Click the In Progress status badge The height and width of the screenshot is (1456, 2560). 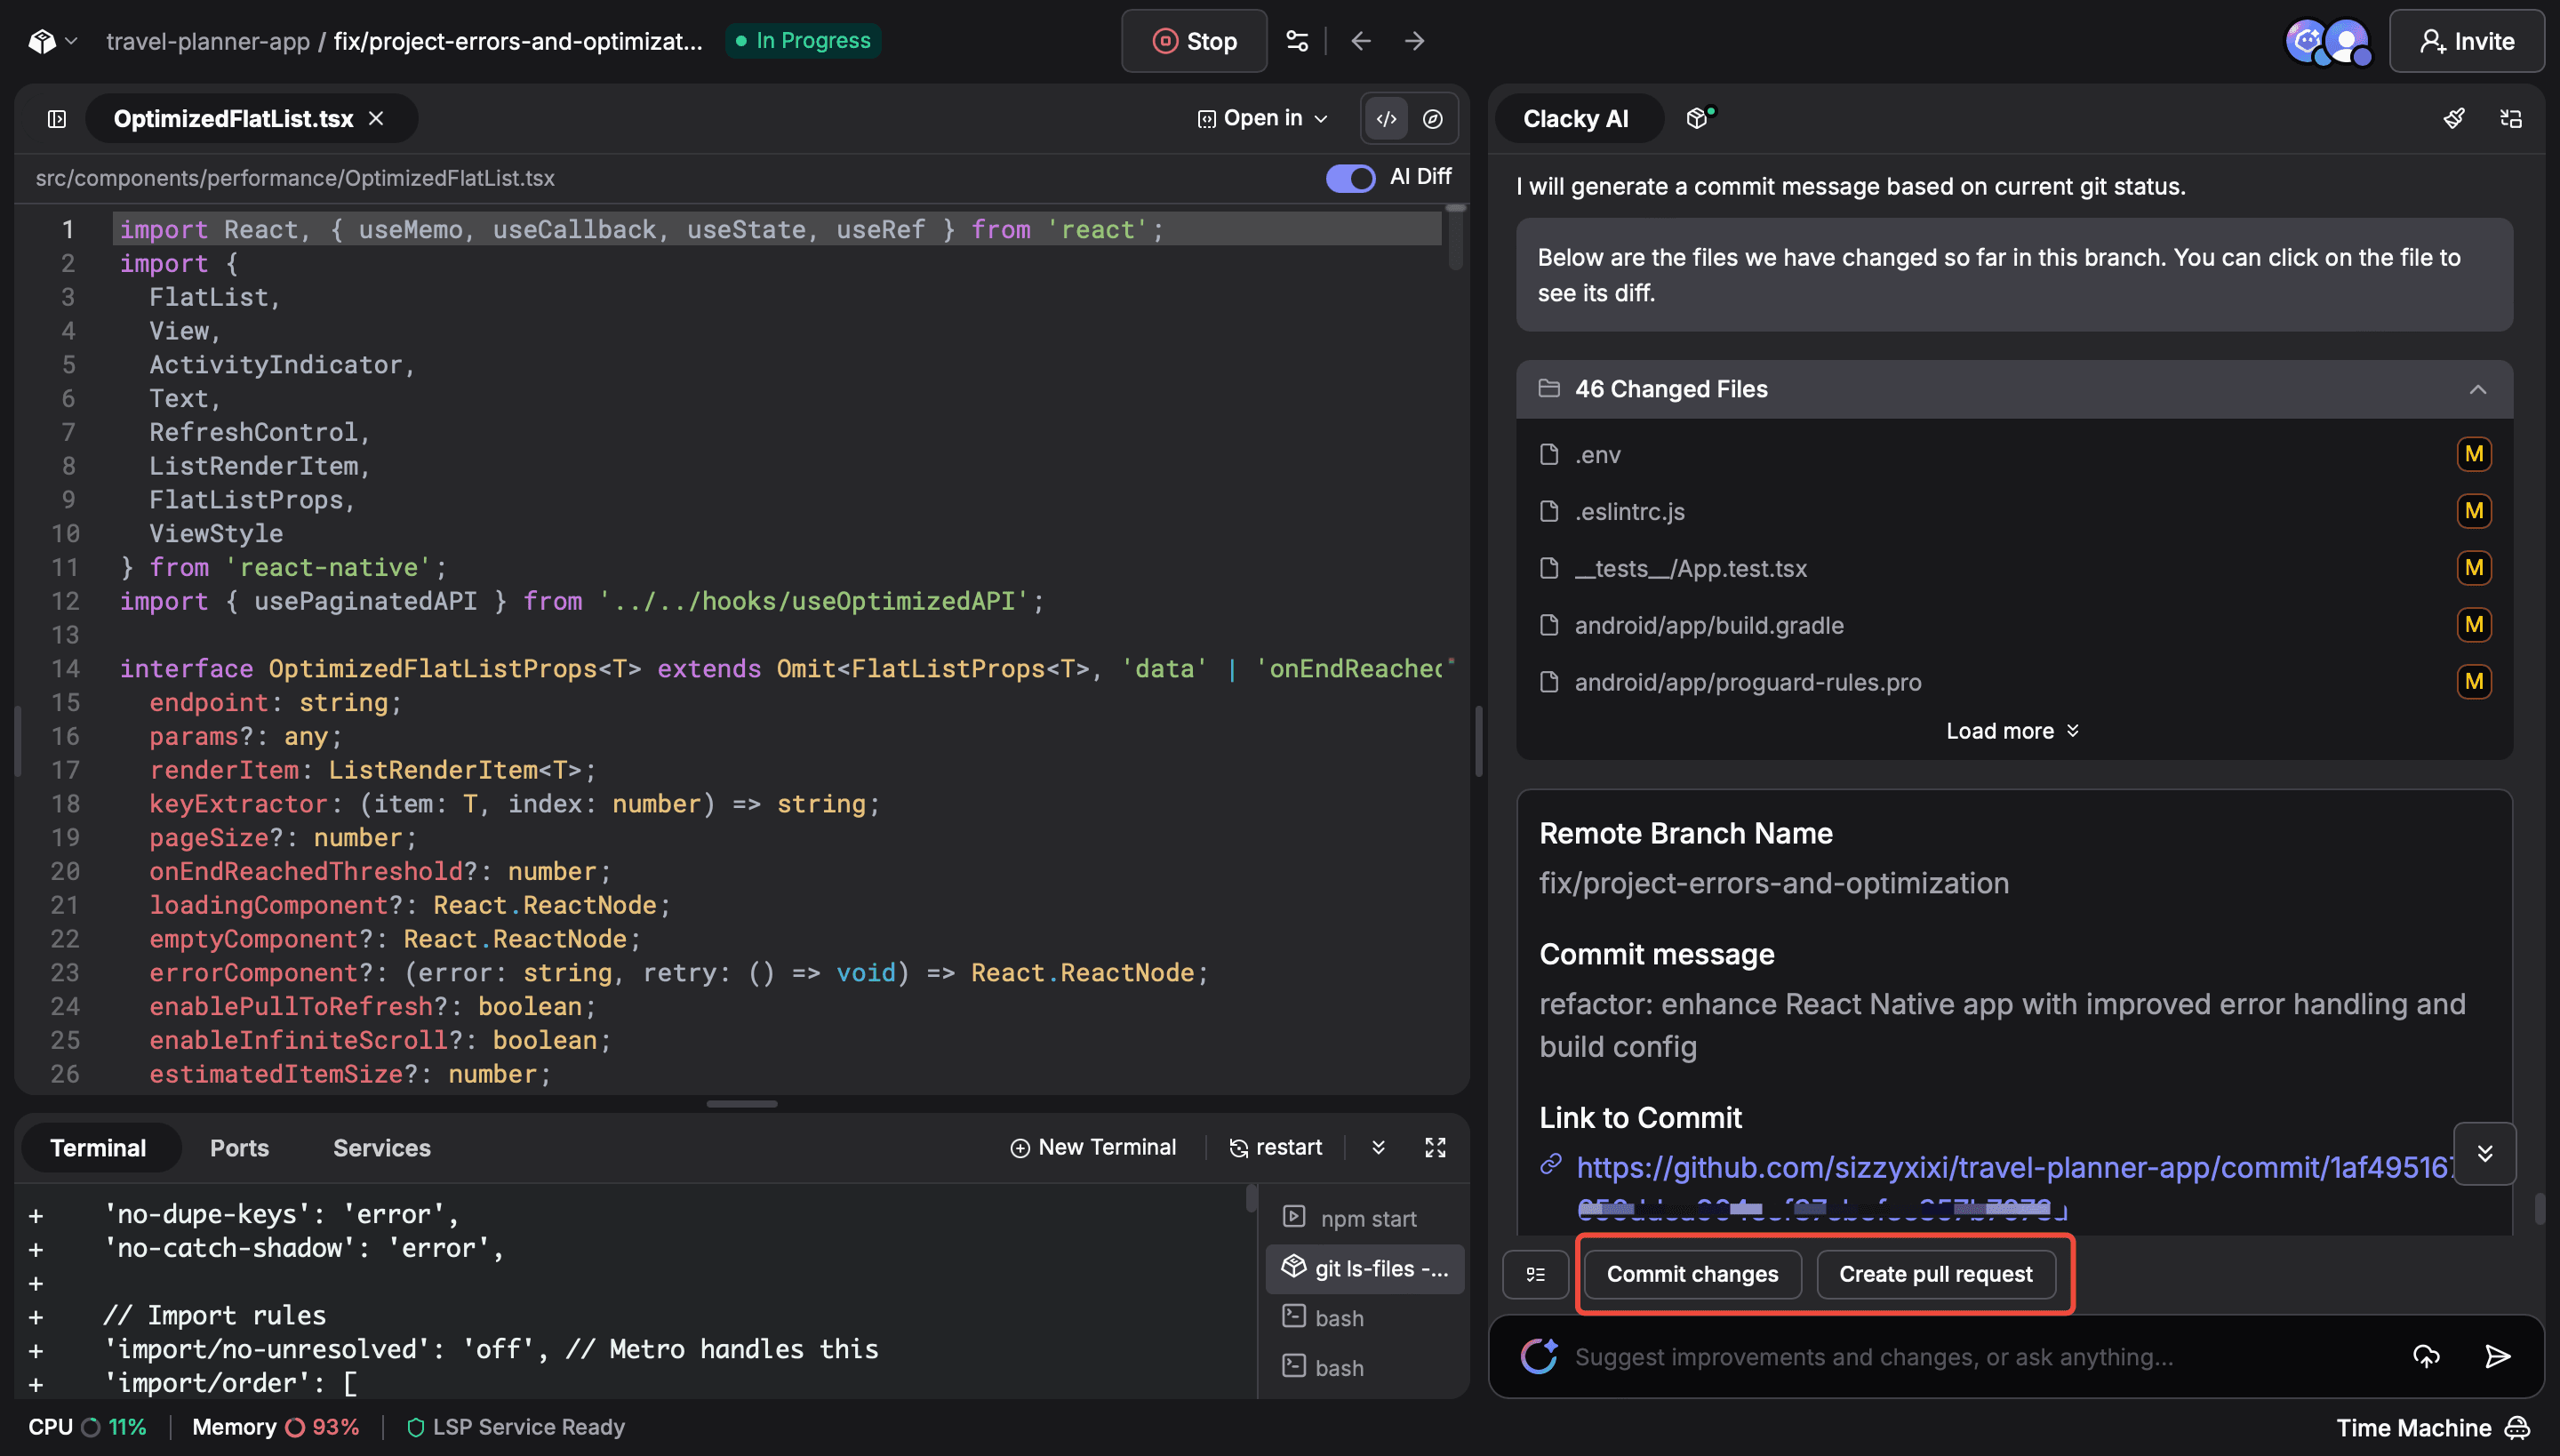(x=803, y=41)
